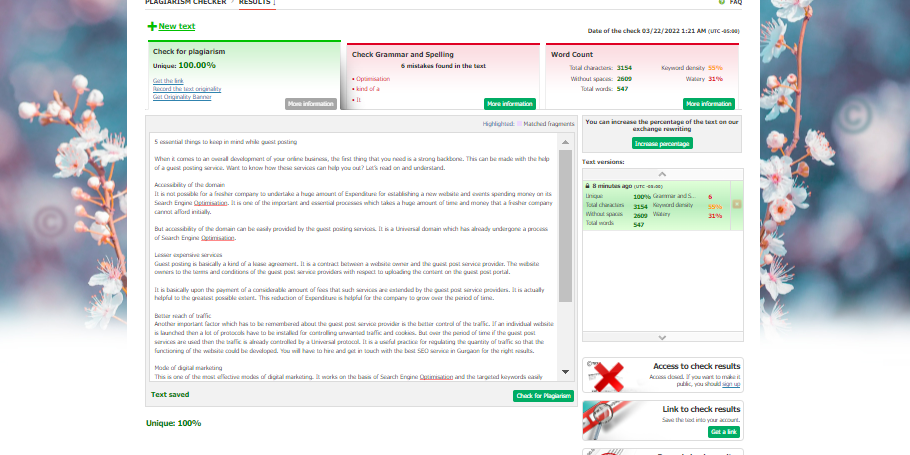
Task: Open the FAQ link
Action: pos(735,2)
